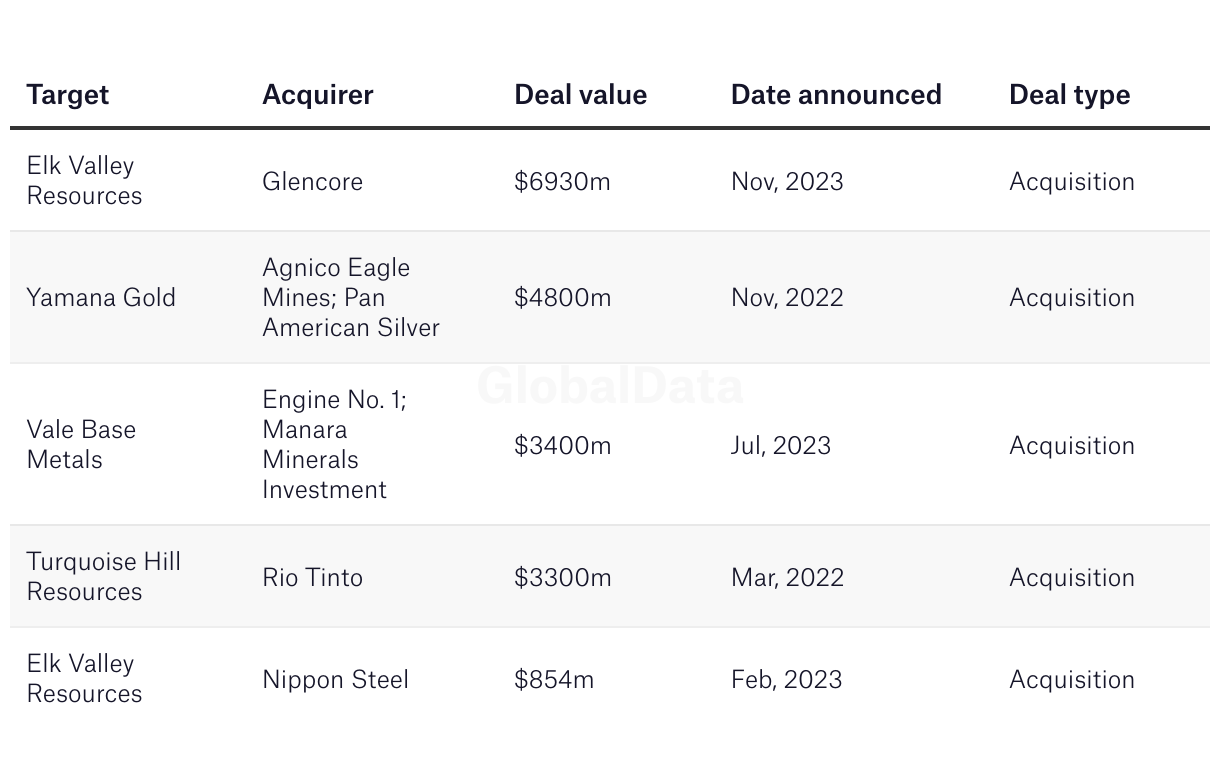Screen dimensions: 1220x770
Task: Click the Jul, 2023 date cell
Action: click(x=781, y=445)
